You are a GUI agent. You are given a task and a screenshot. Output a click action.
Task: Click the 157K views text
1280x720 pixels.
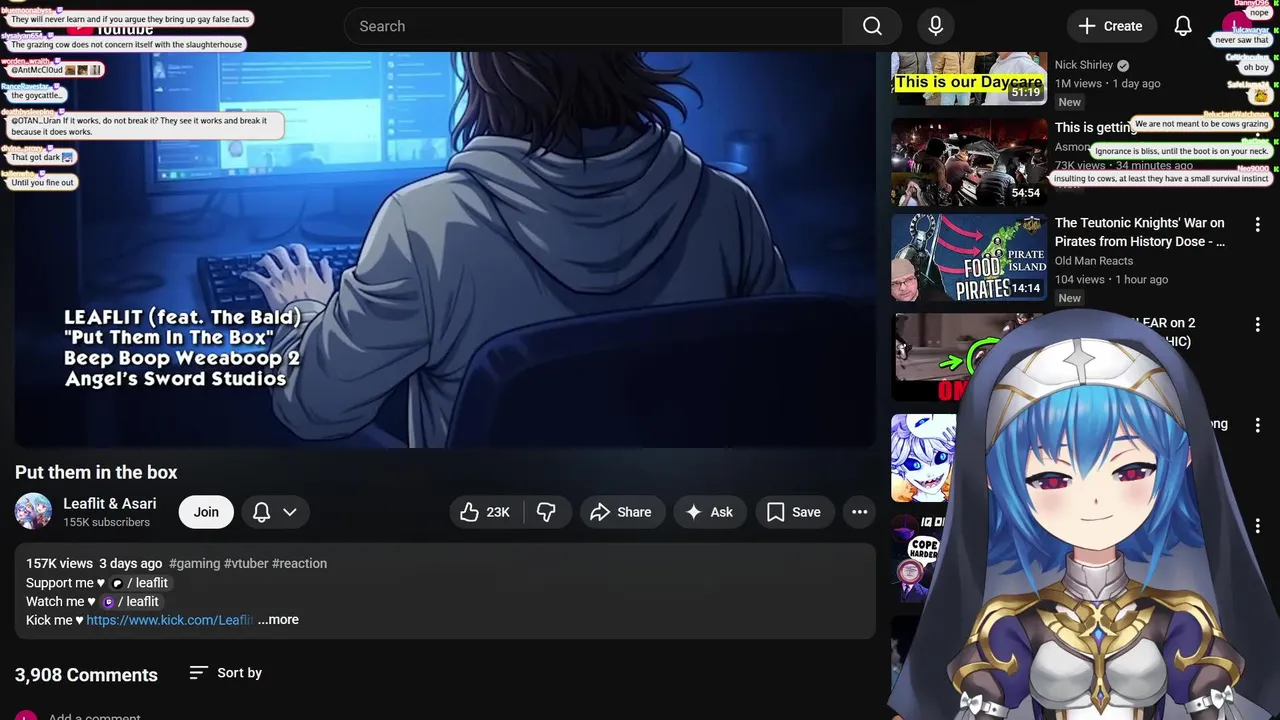pyautogui.click(x=59, y=563)
